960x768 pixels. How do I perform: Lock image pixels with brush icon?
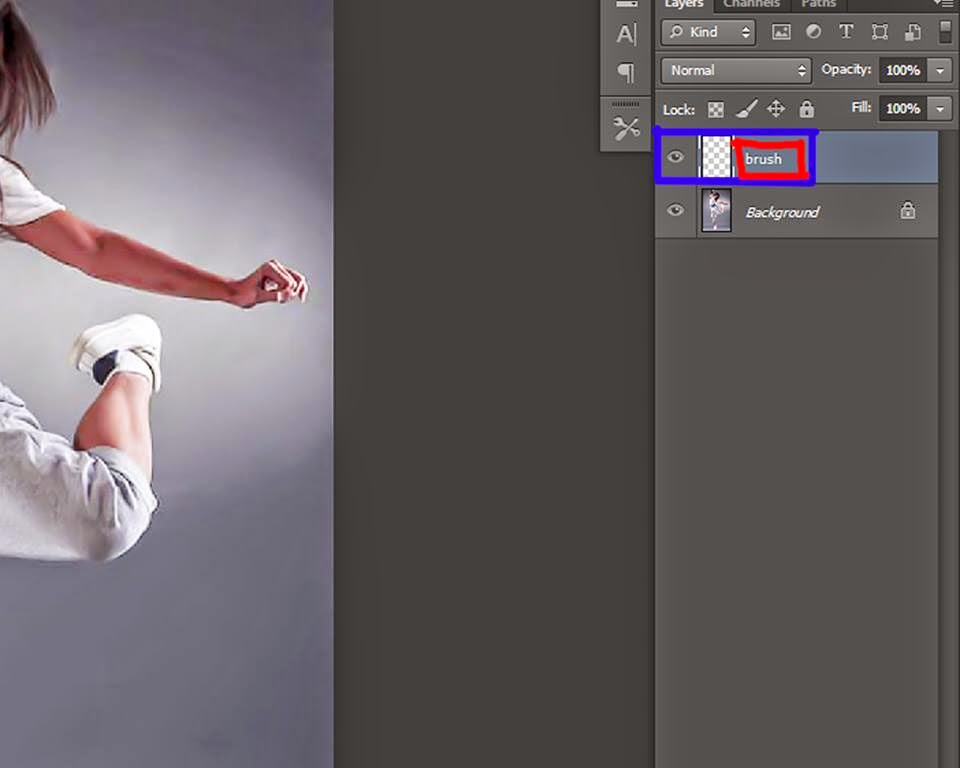pyautogui.click(x=746, y=109)
